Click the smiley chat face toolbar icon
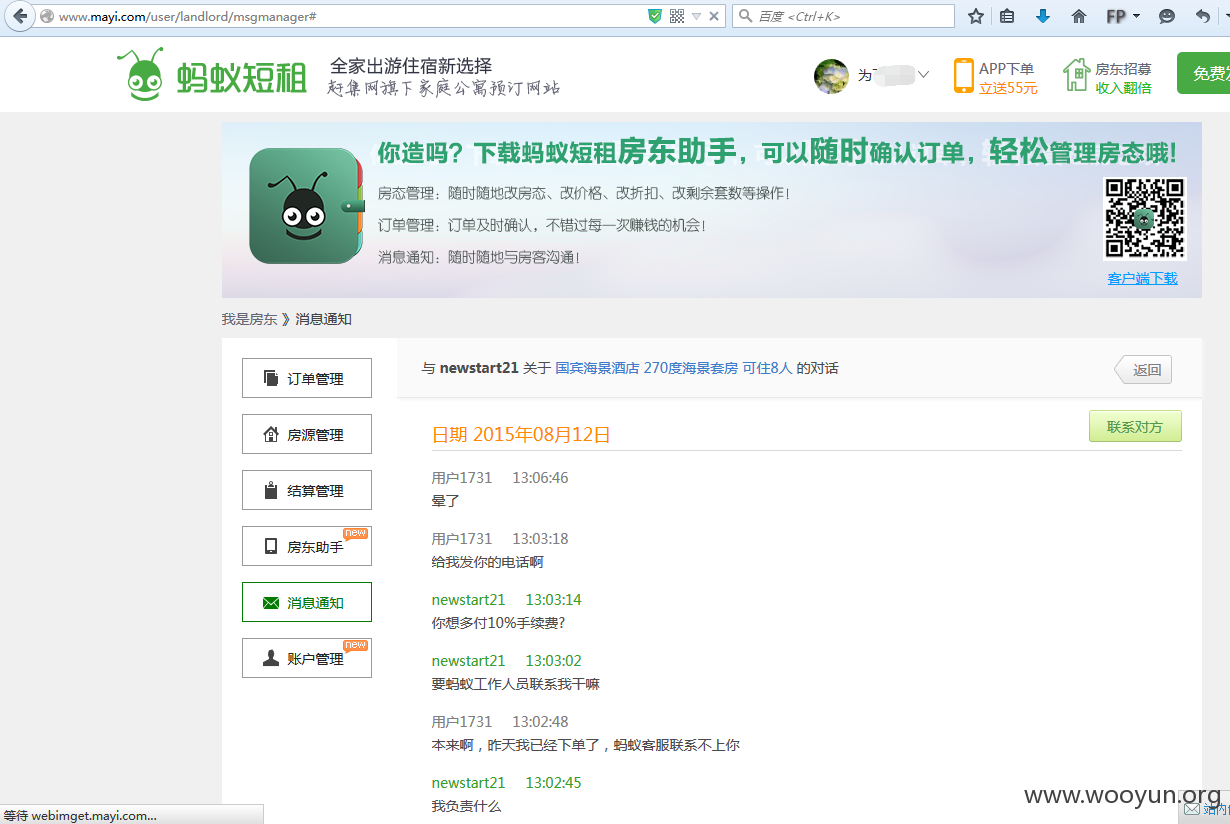 [x=1167, y=16]
